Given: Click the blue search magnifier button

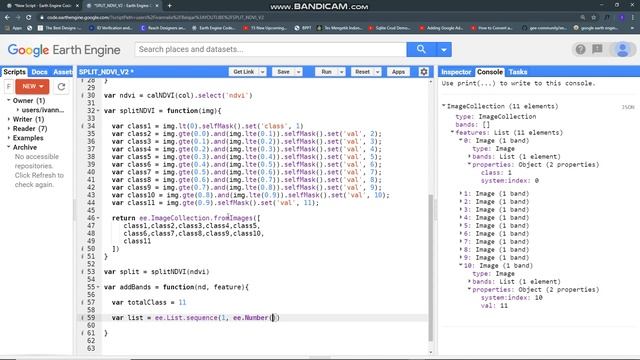Looking at the screenshot, I should (421, 49).
